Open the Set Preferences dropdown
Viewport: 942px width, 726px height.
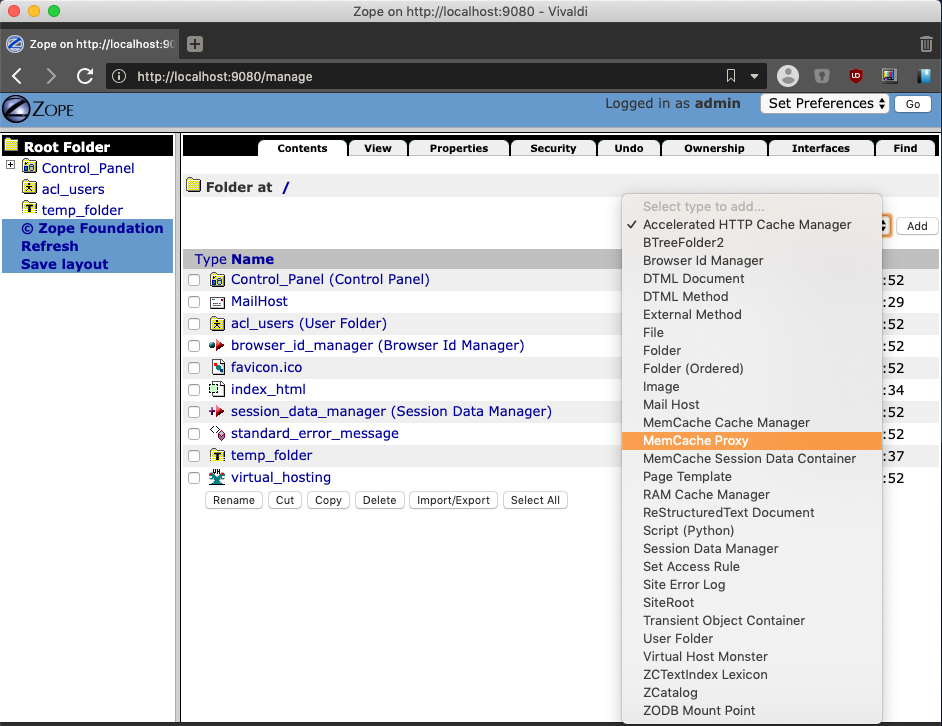824,103
